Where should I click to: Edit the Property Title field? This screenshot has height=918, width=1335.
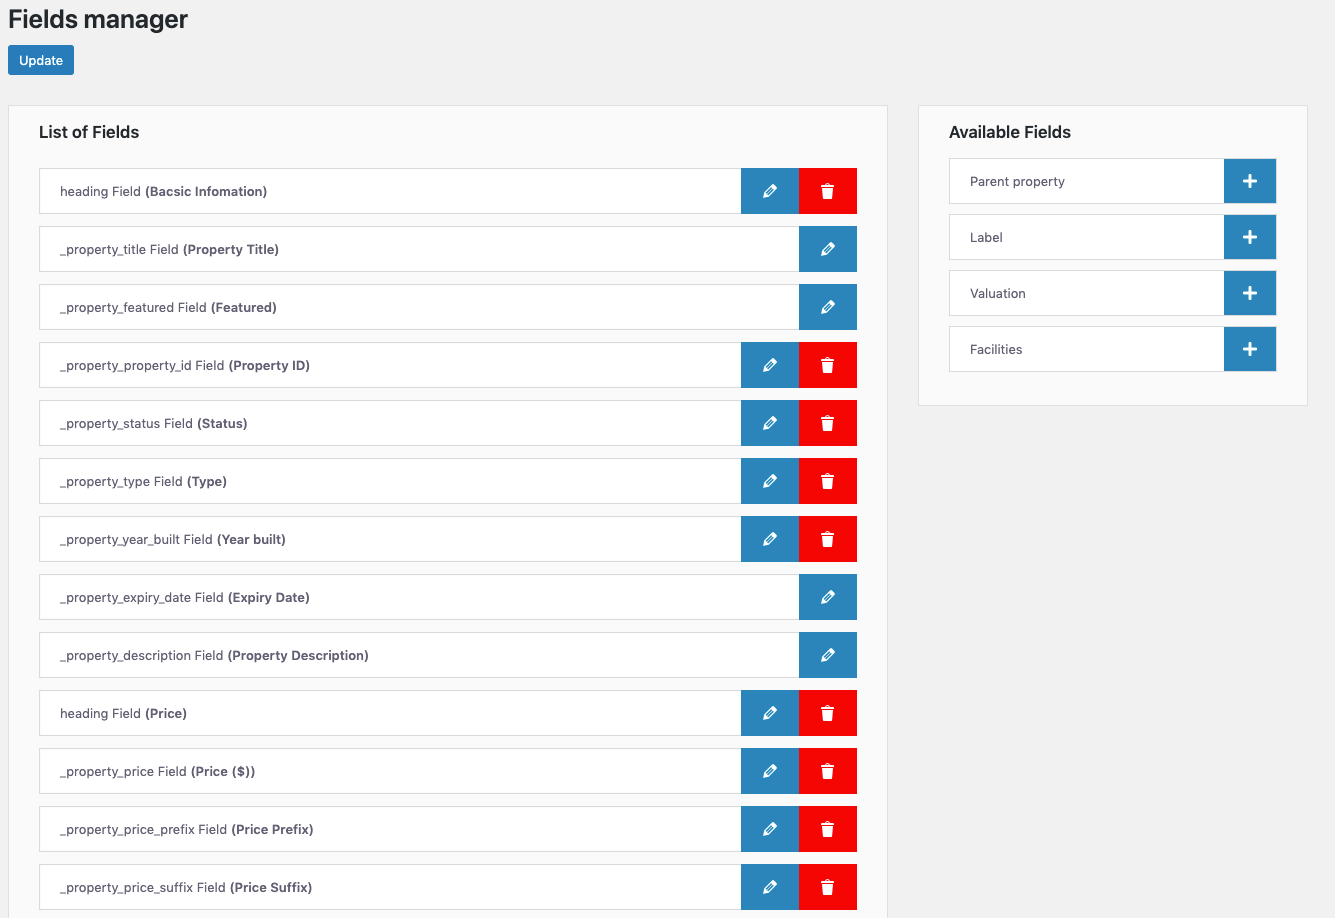pos(827,249)
